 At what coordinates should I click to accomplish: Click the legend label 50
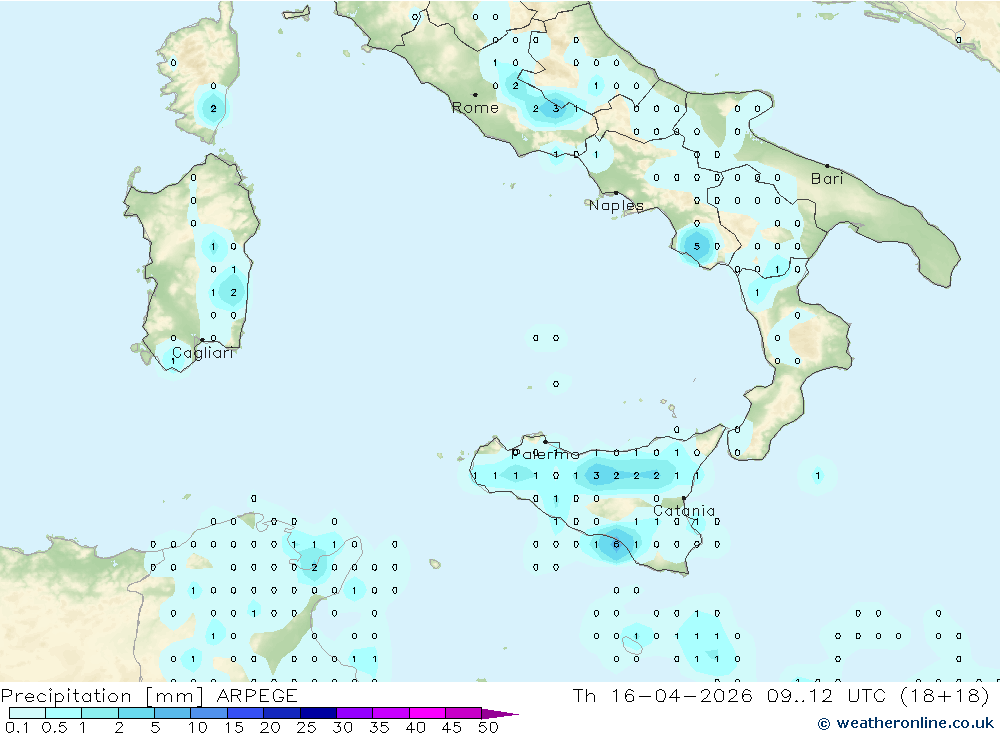[x=488, y=727]
